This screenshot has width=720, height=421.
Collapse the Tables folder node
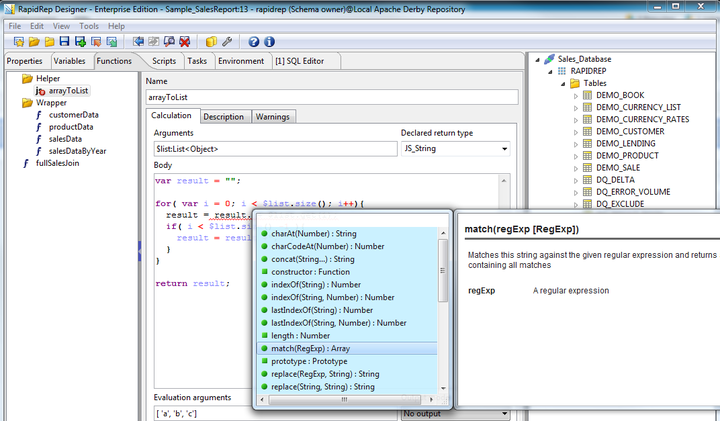click(563, 84)
